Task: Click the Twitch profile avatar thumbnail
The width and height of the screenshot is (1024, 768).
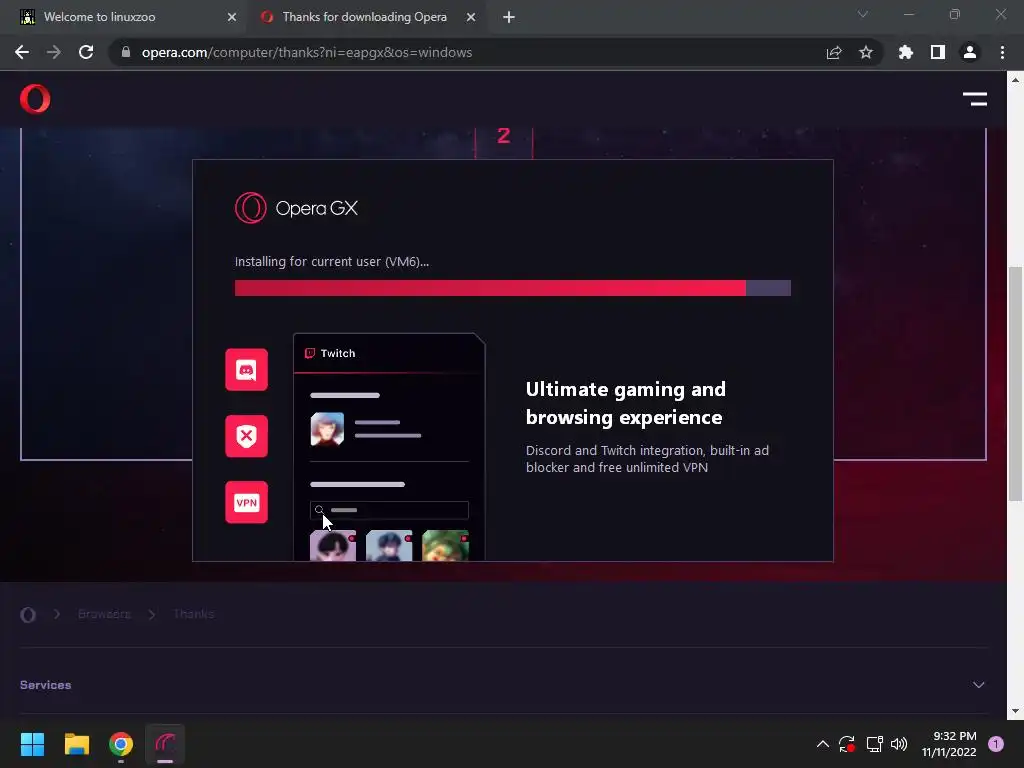Action: (x=327, y=429)
